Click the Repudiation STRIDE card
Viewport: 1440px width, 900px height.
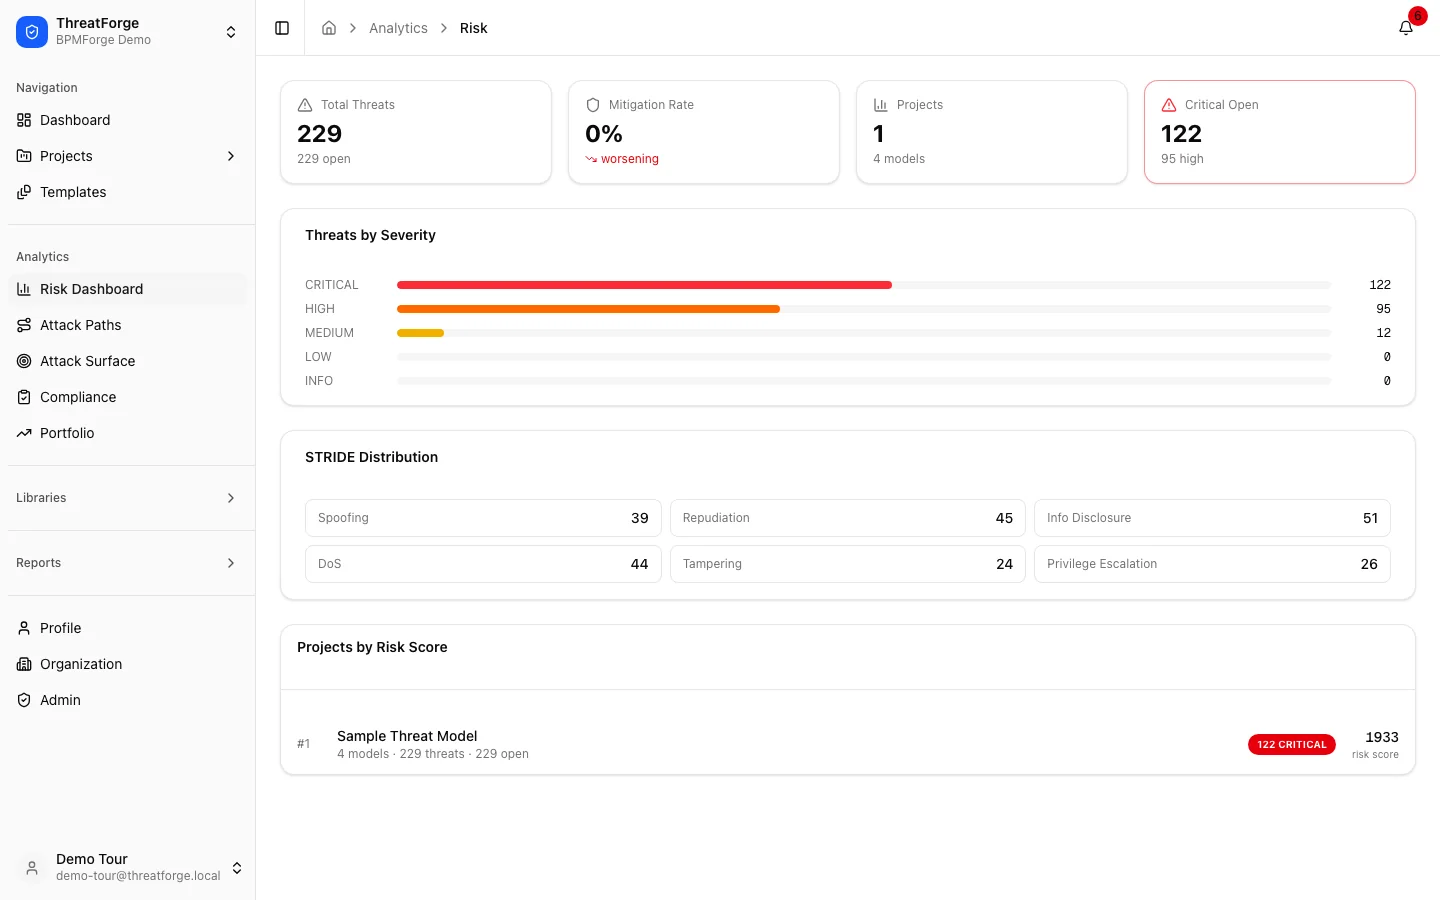click(848, 518)
